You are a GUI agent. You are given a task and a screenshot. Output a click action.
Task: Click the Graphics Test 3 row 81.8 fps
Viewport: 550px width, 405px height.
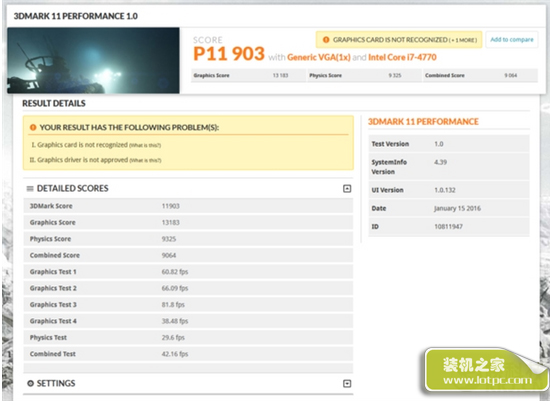click(x=188, y=305)
